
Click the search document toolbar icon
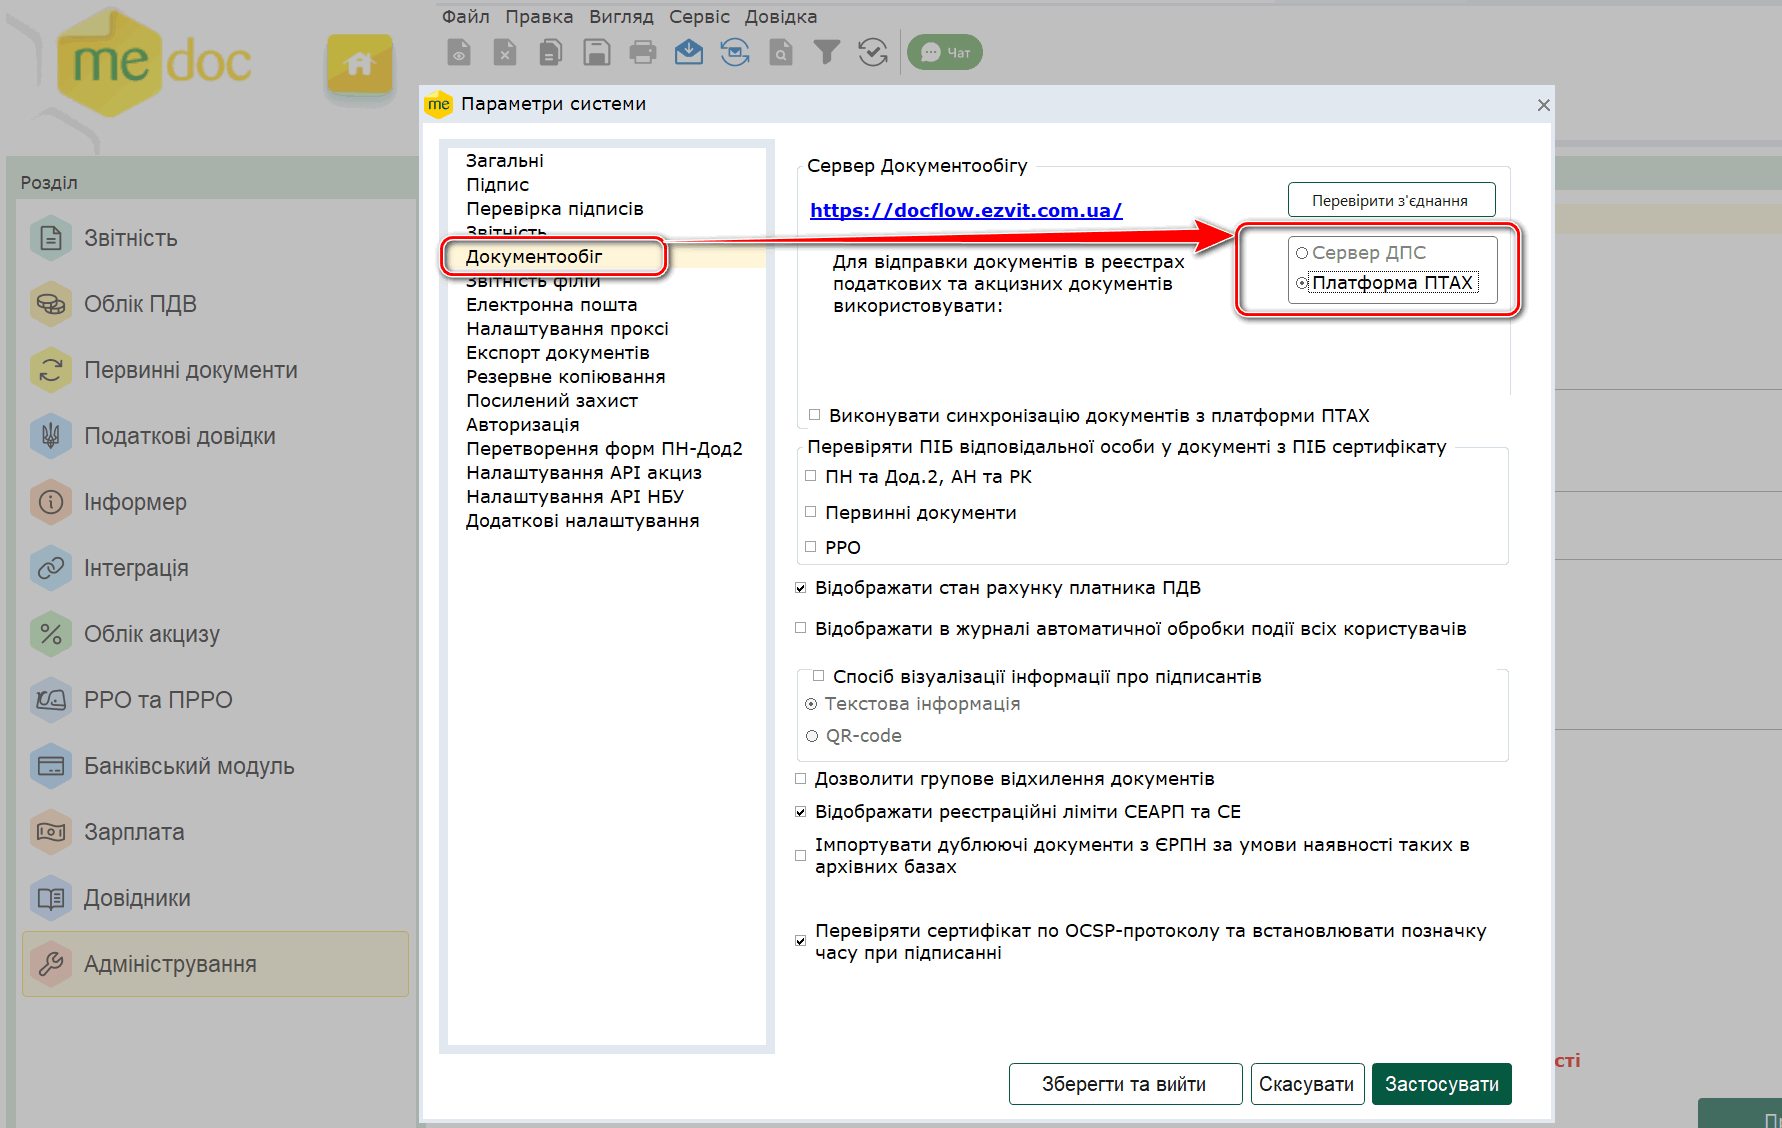tap(781, 52)
